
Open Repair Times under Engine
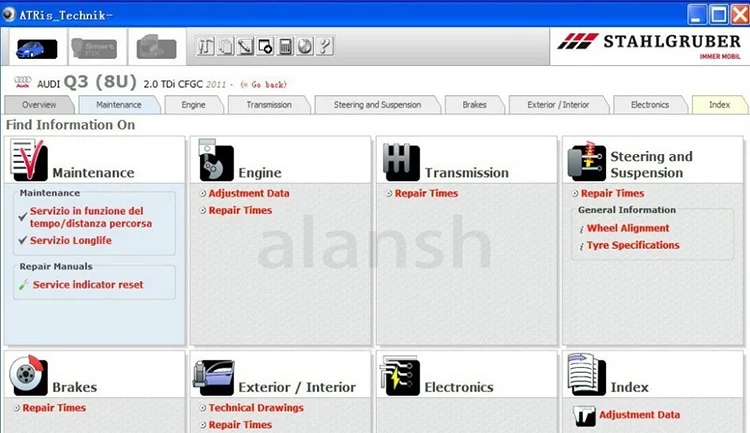point(240,211)
